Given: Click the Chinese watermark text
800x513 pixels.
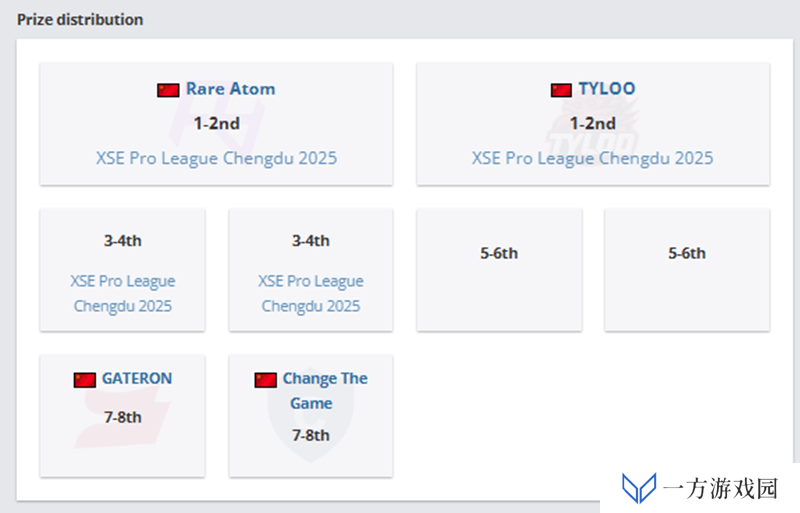Looking at the screenshot, I should (x=720, y=488).
